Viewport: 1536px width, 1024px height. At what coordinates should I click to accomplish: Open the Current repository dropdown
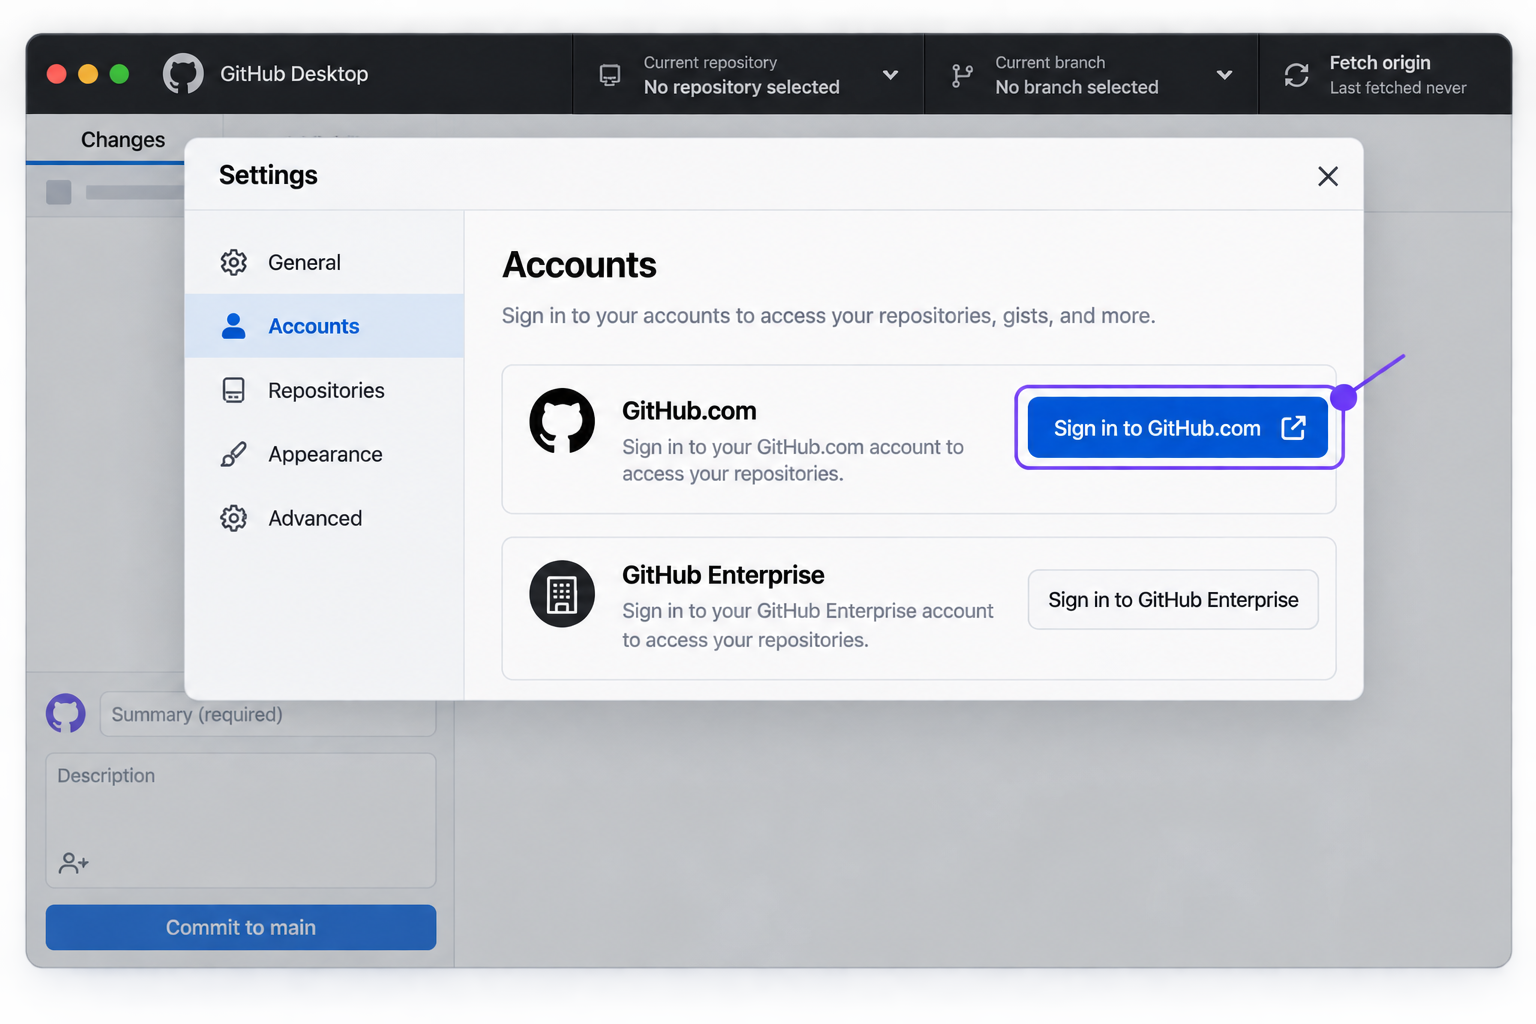749,75
